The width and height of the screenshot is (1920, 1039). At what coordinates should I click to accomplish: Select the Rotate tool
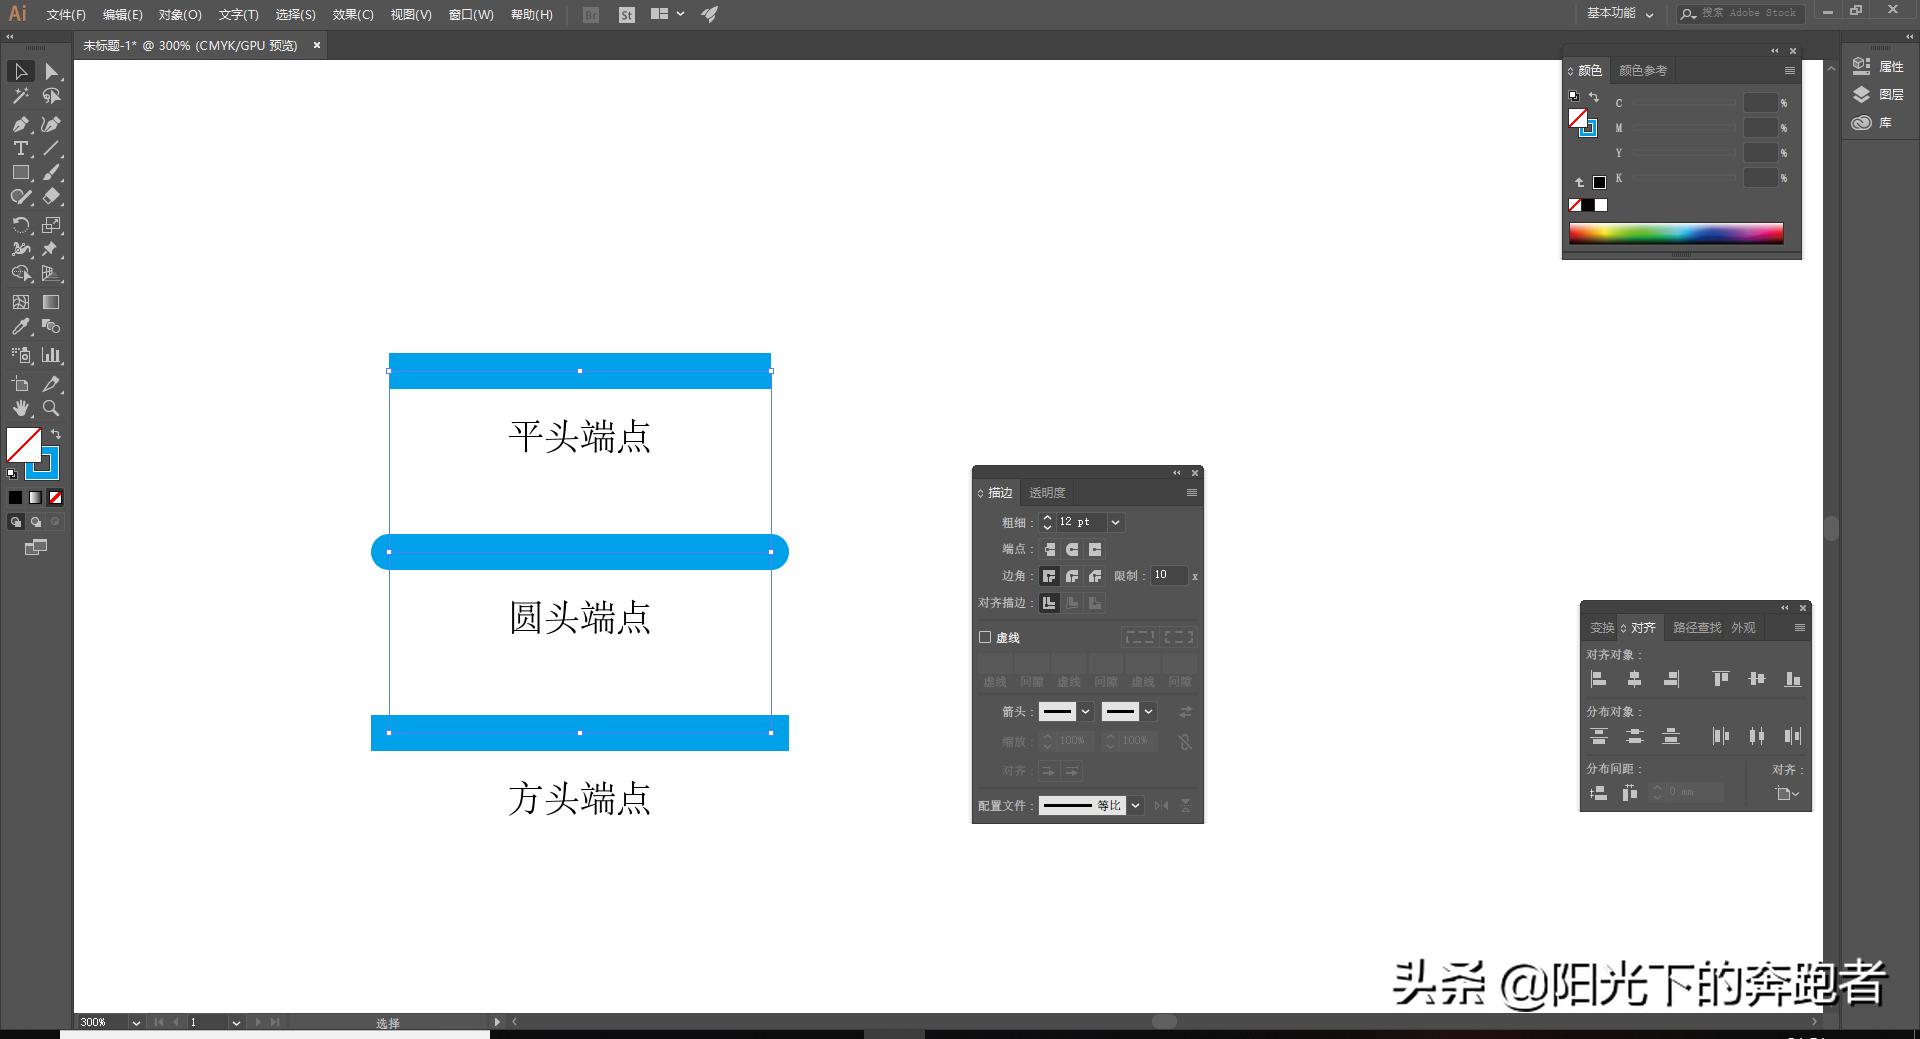point(20,225)
